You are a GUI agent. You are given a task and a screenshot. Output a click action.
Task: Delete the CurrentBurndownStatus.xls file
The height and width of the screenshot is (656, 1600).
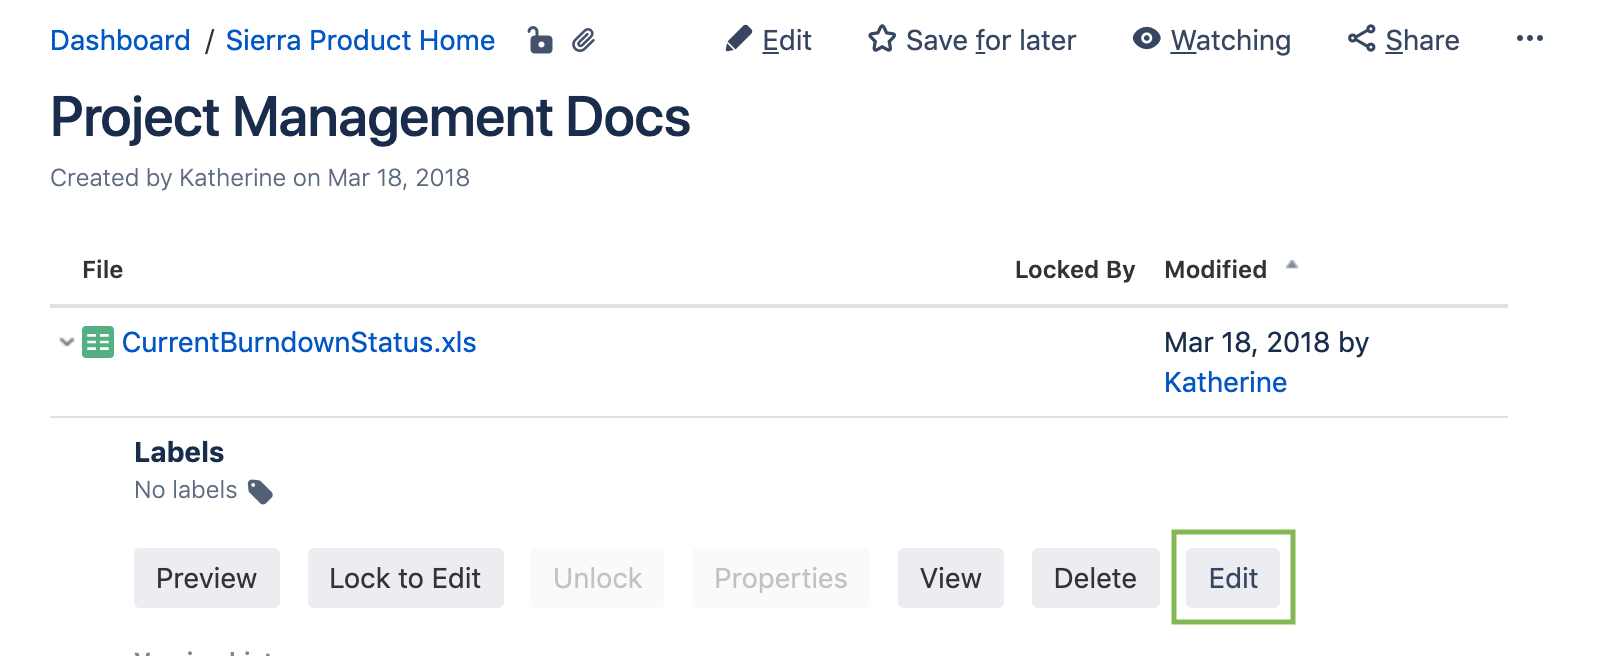coord(1095,578)
